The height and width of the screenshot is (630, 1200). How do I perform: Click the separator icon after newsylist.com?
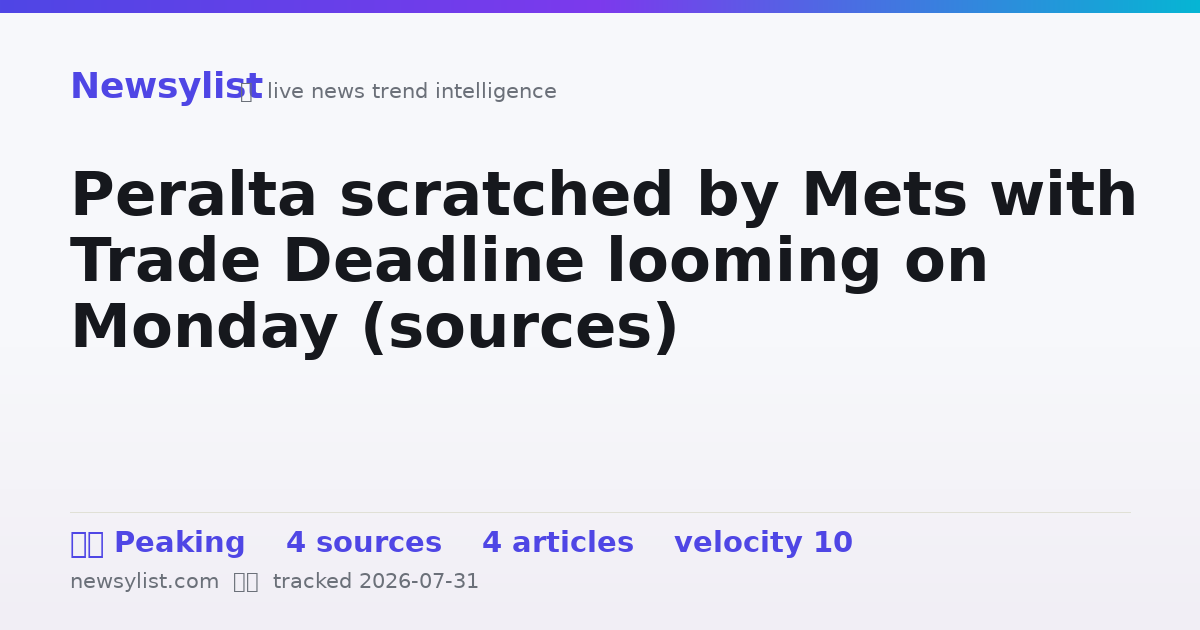tap(246, 582)
